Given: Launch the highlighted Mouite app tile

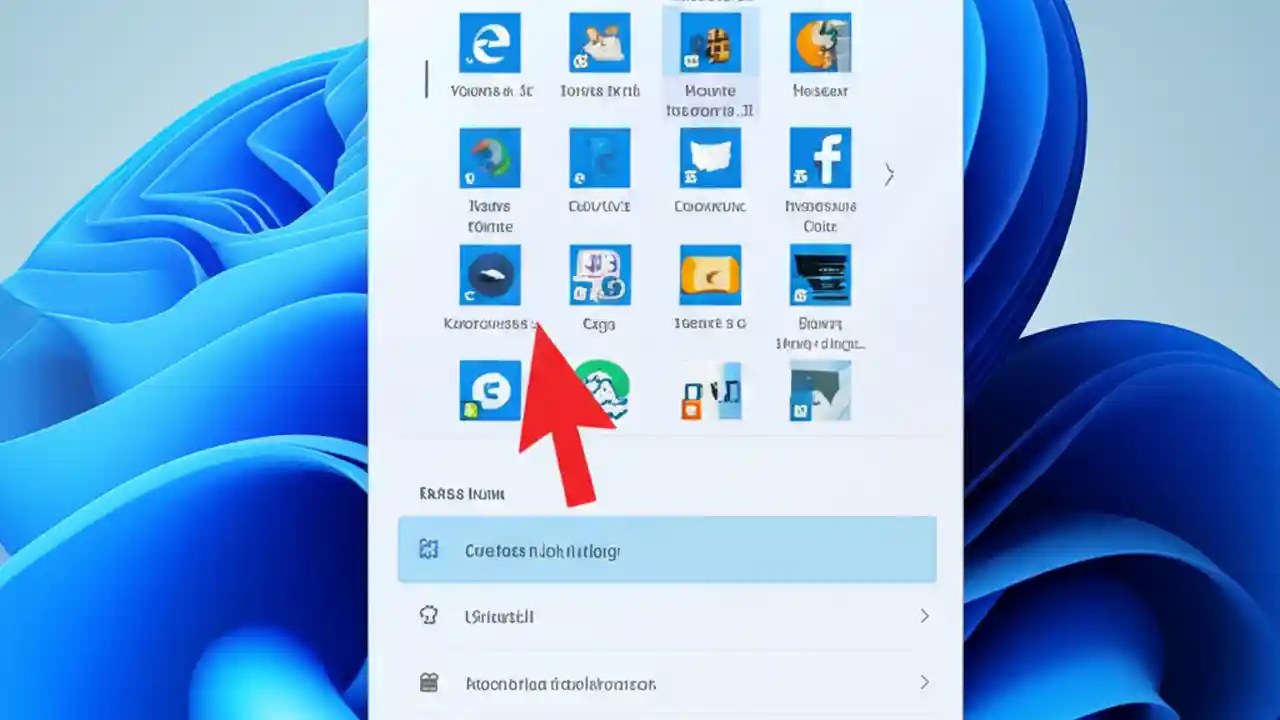Looking at the screenshot, I should tap(710, 43).
